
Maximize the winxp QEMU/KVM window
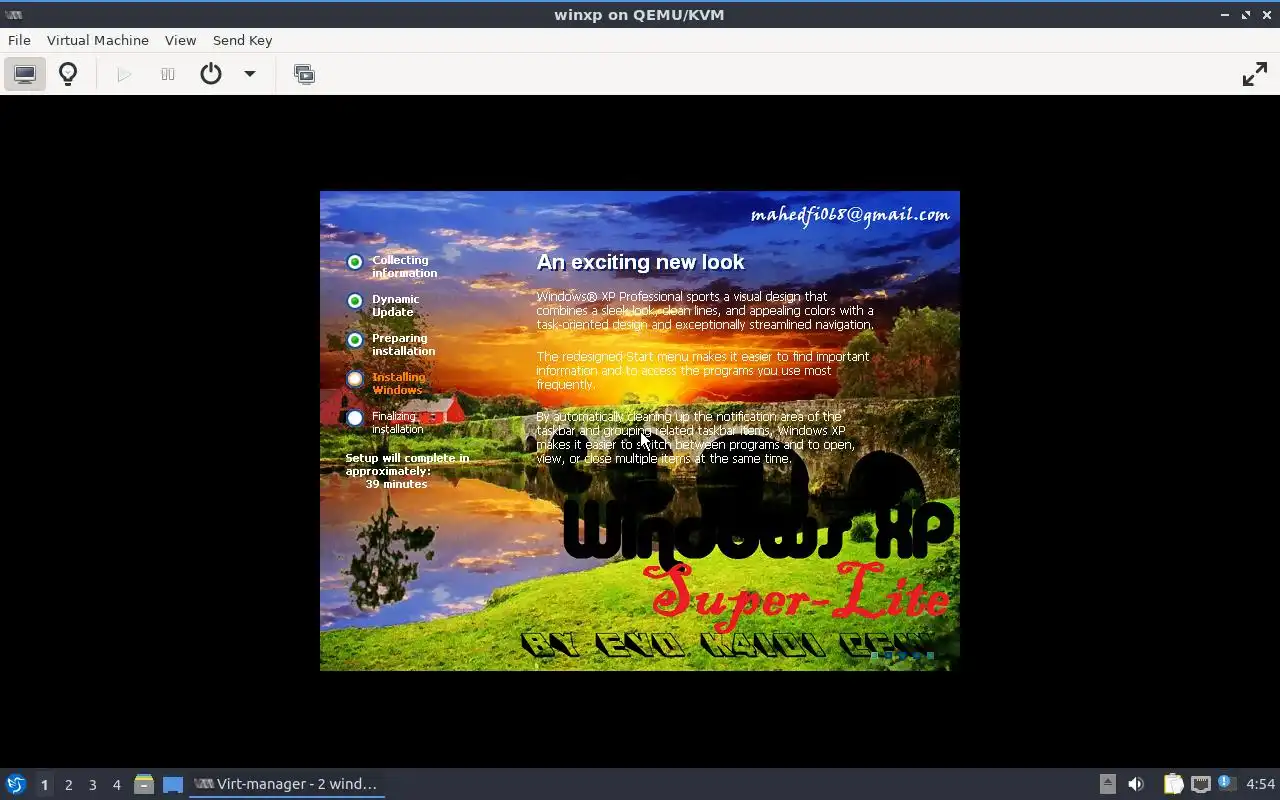coord(1246,15)
